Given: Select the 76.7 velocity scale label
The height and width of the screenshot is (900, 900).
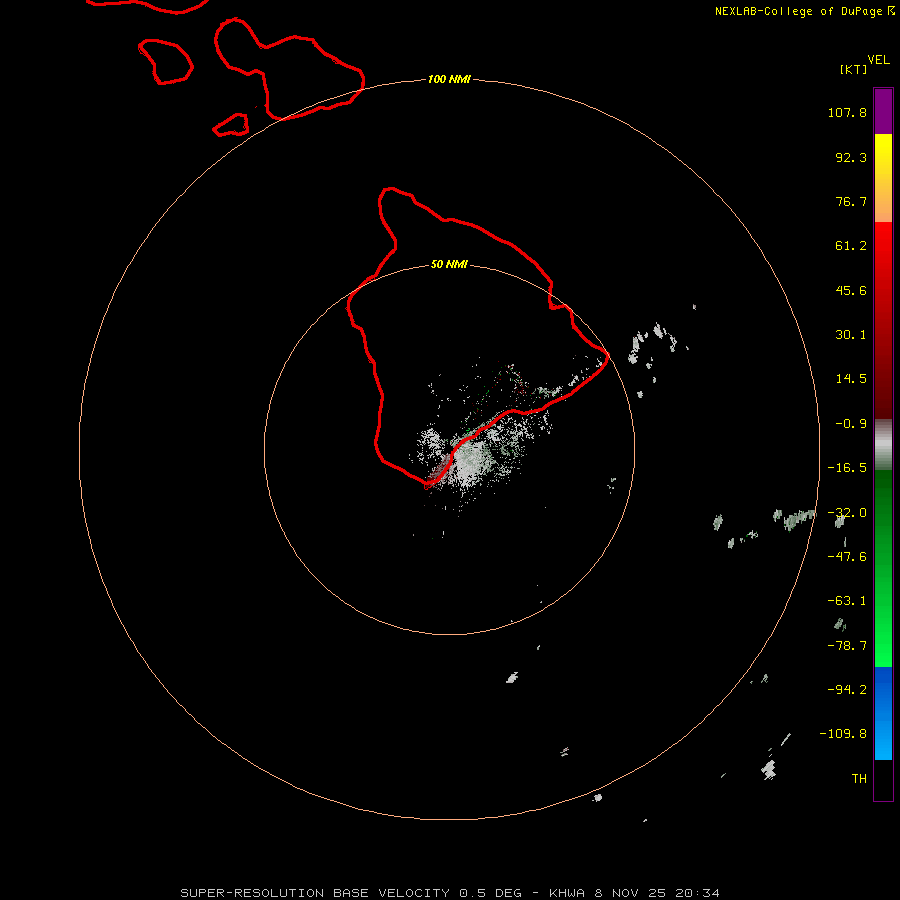Looking at the screenshot, I should pos(851,201).
